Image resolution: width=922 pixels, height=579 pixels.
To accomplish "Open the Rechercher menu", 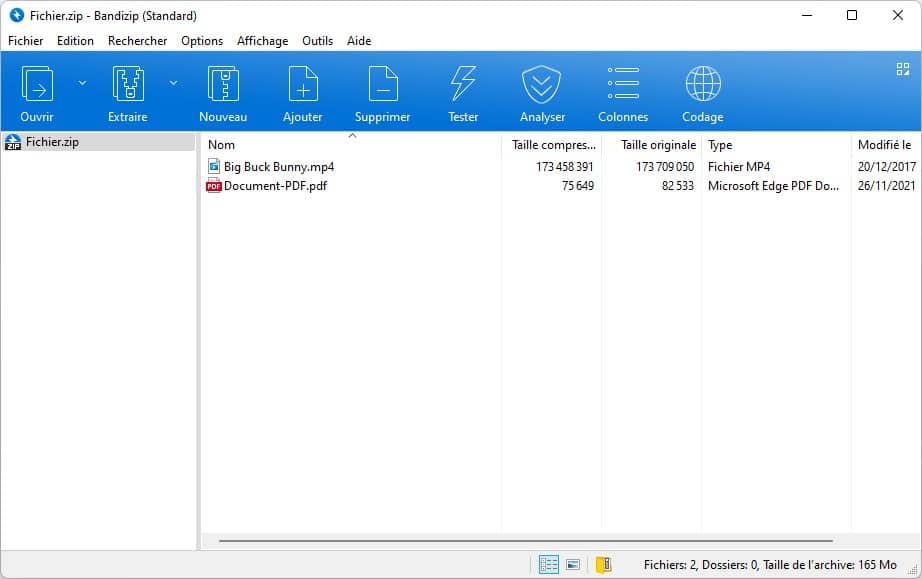I will coord(138,41).
